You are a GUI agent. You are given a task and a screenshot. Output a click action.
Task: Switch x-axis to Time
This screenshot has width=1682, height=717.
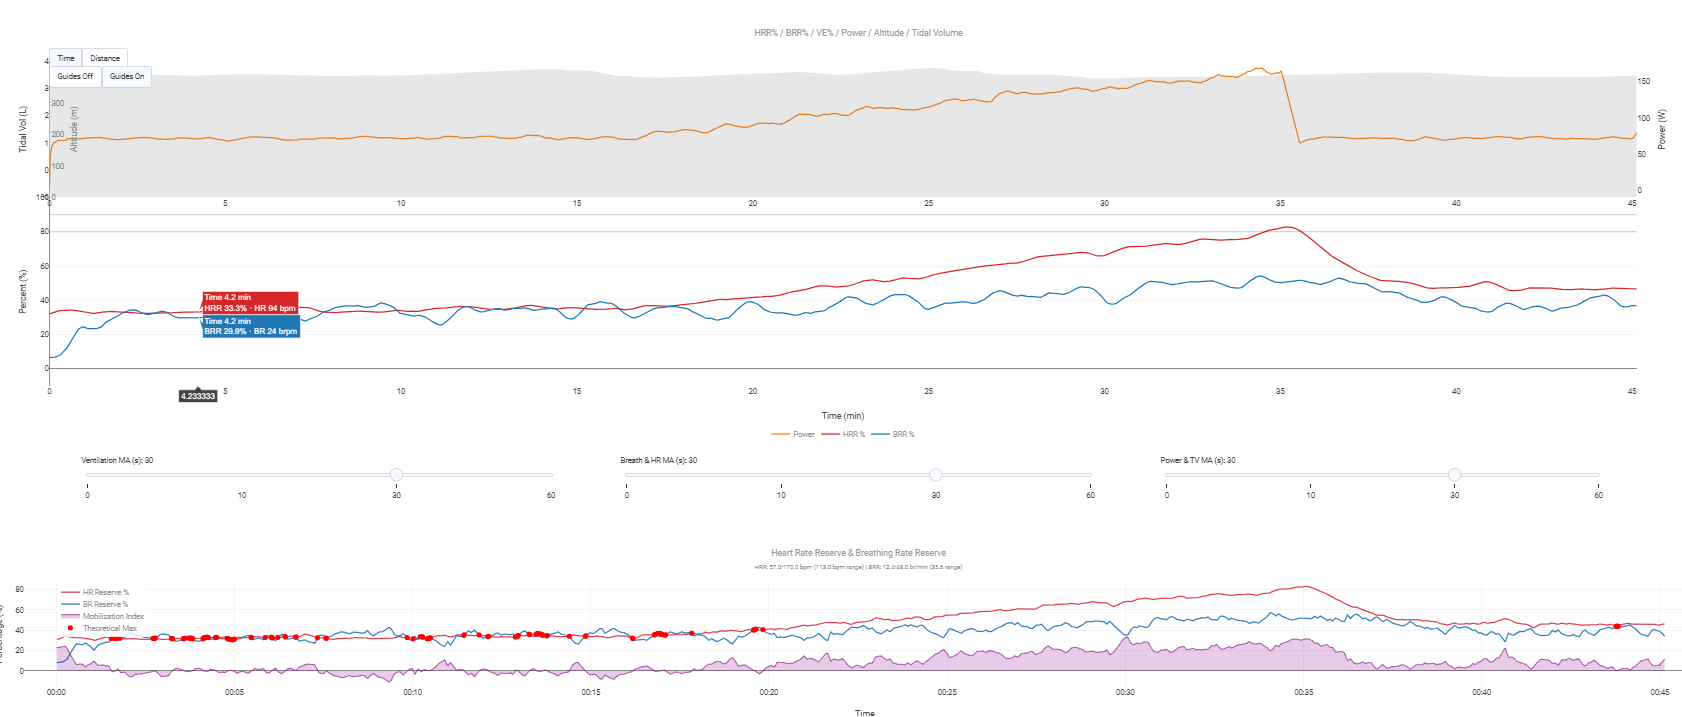[x=66, y=59]
